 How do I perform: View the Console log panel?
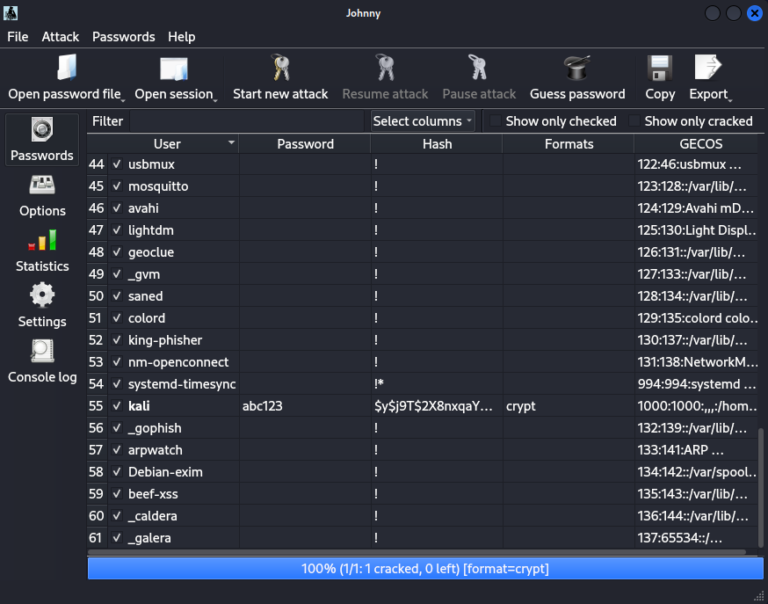42,361
